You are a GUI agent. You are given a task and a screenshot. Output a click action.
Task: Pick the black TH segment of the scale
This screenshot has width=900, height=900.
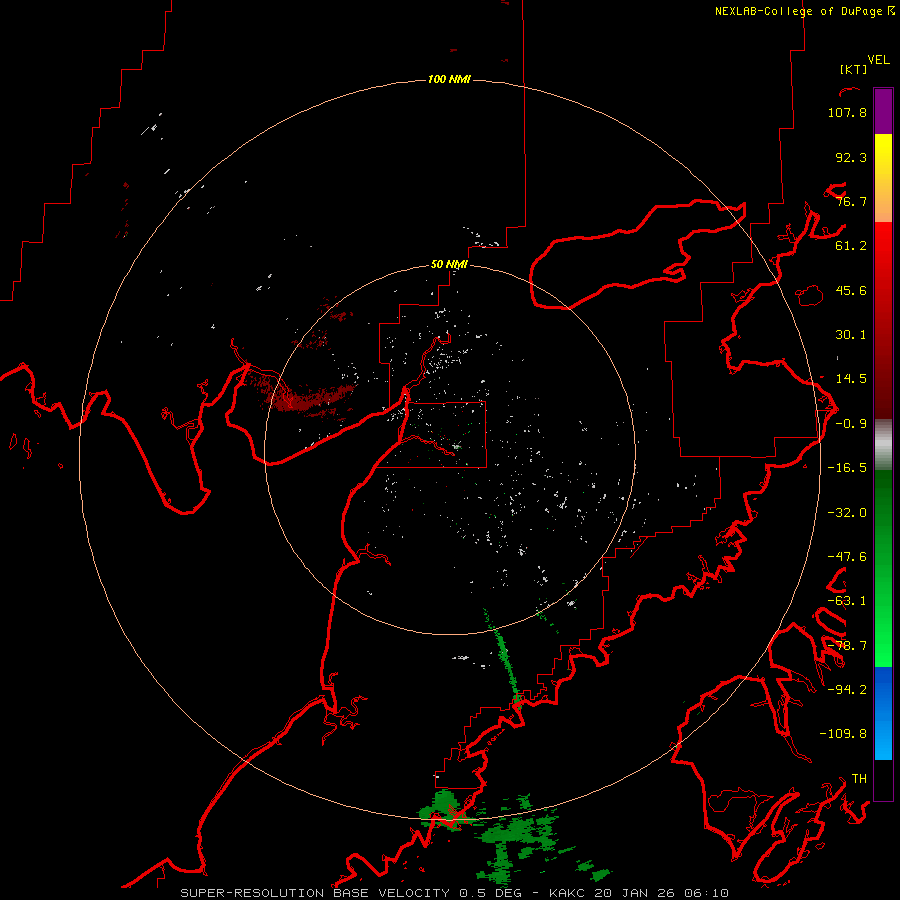(883, 779)
